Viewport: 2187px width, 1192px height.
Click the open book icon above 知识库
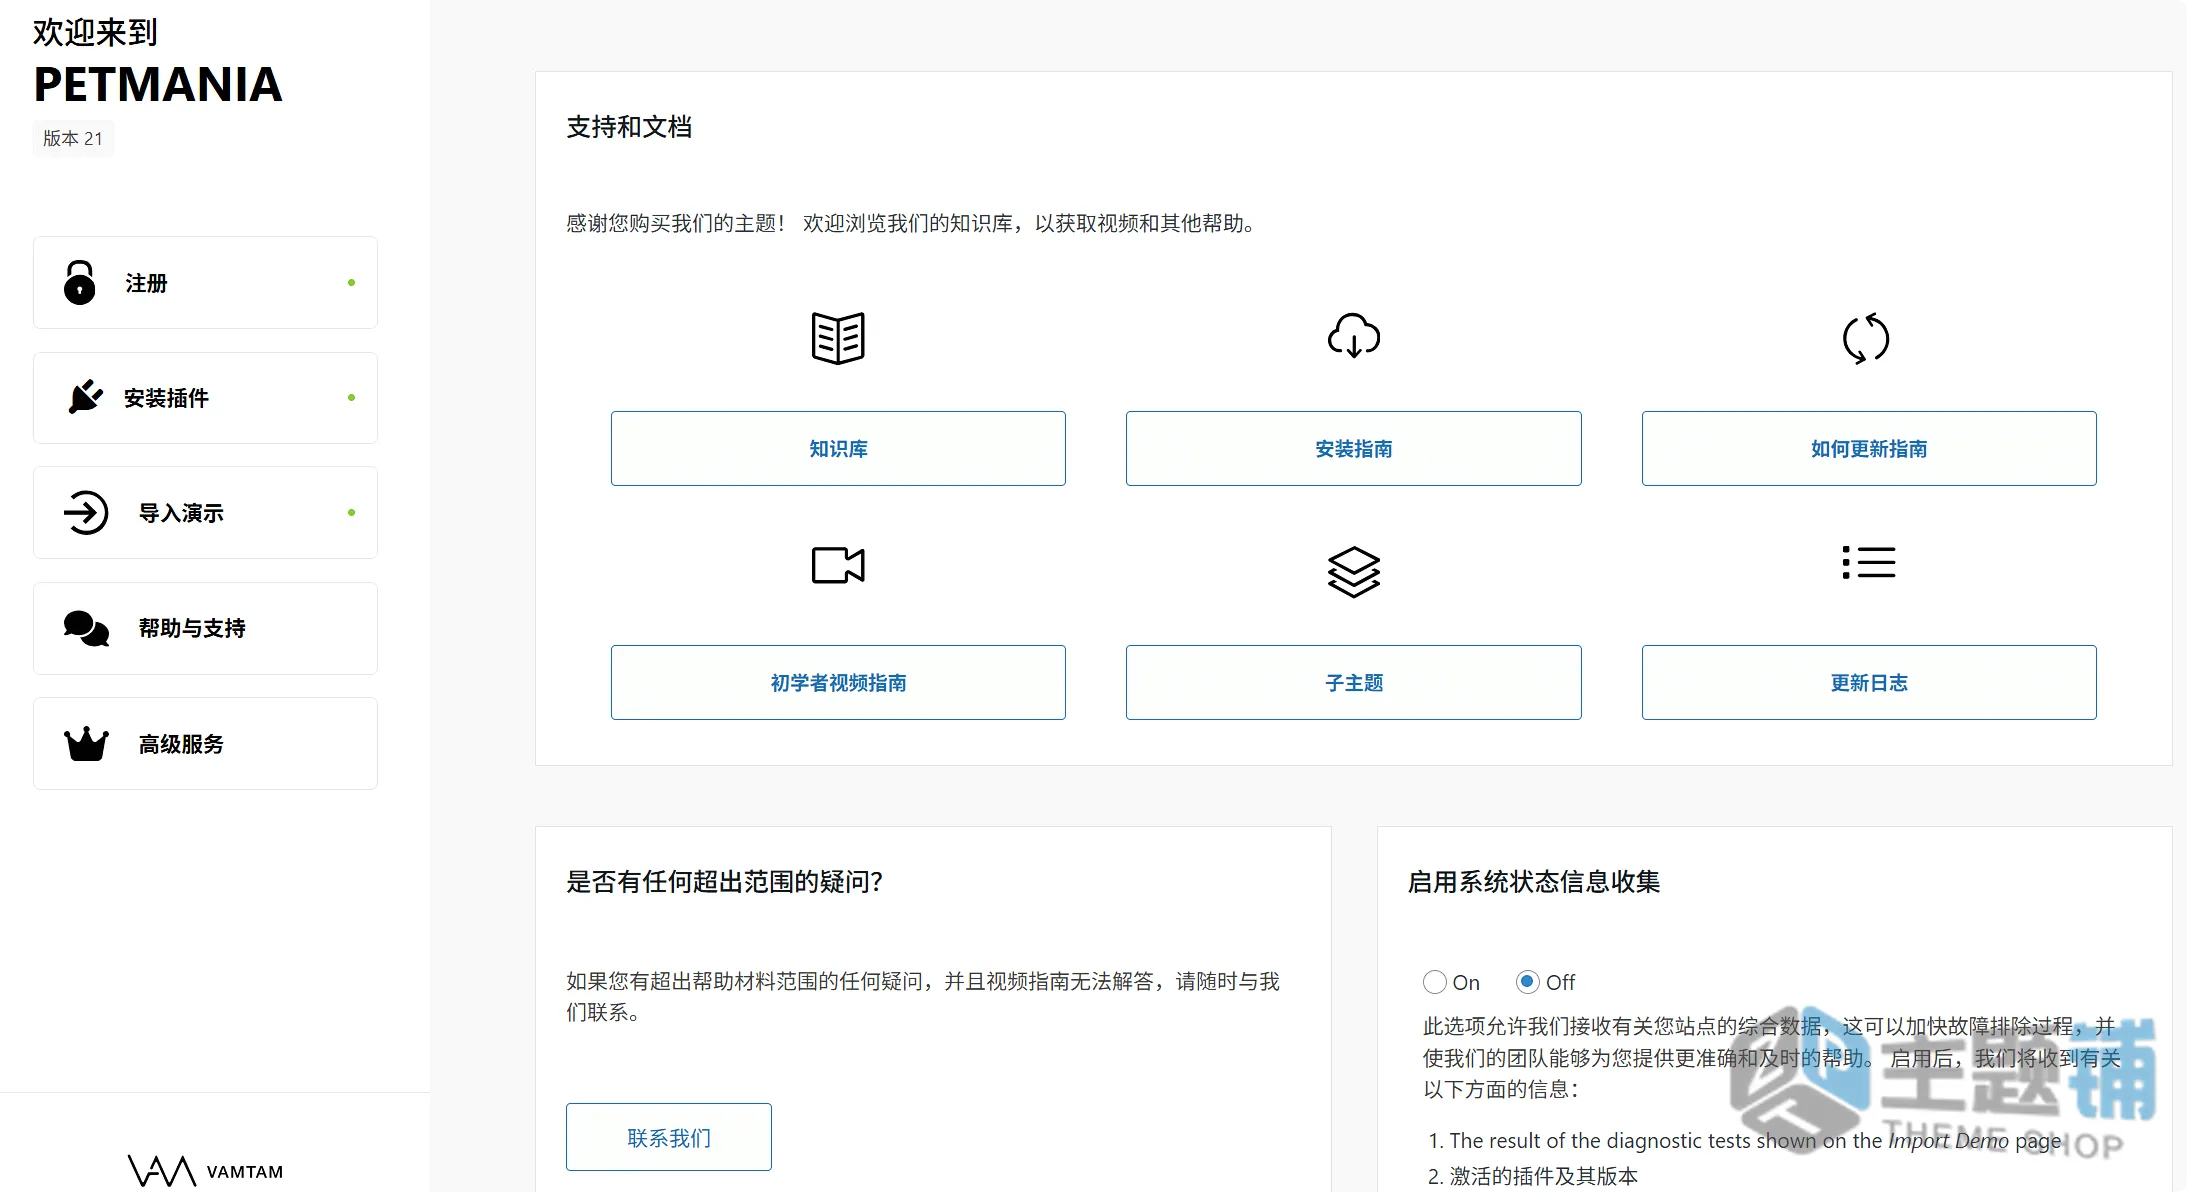pyautogui.click(x=838, y=338)
